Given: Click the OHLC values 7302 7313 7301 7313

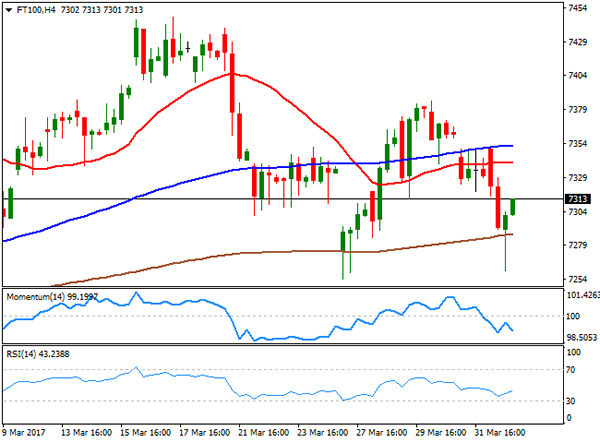Looking at the screenshot, I should 102,10.
